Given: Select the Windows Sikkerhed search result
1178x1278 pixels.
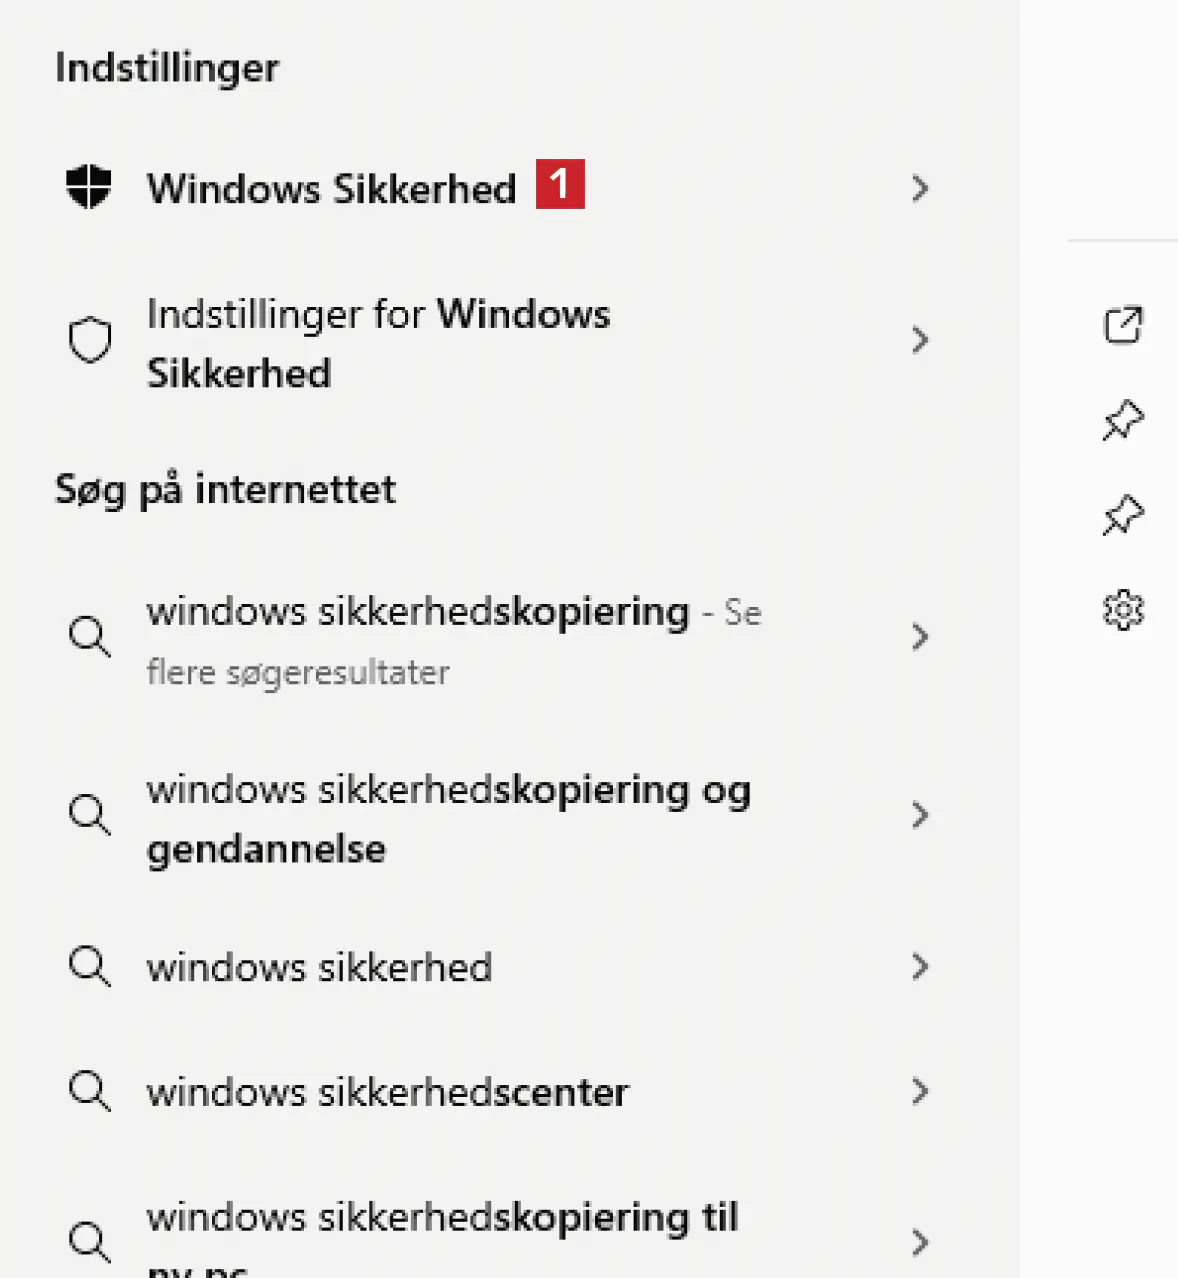Looking at the screenshot, I should click(331, 188).
